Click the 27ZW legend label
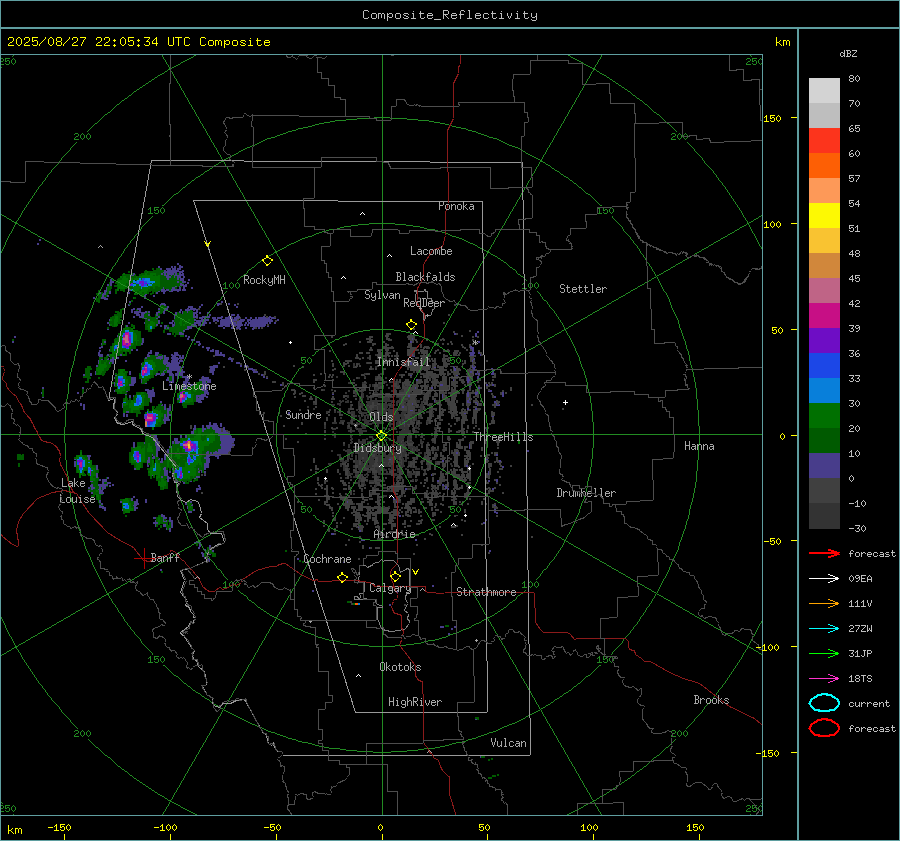 pos(860,629)
